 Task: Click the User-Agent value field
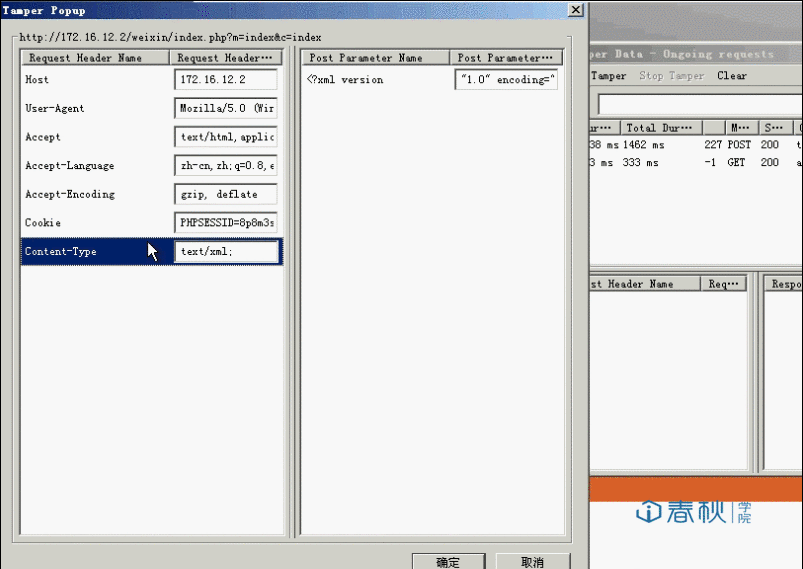226,109
